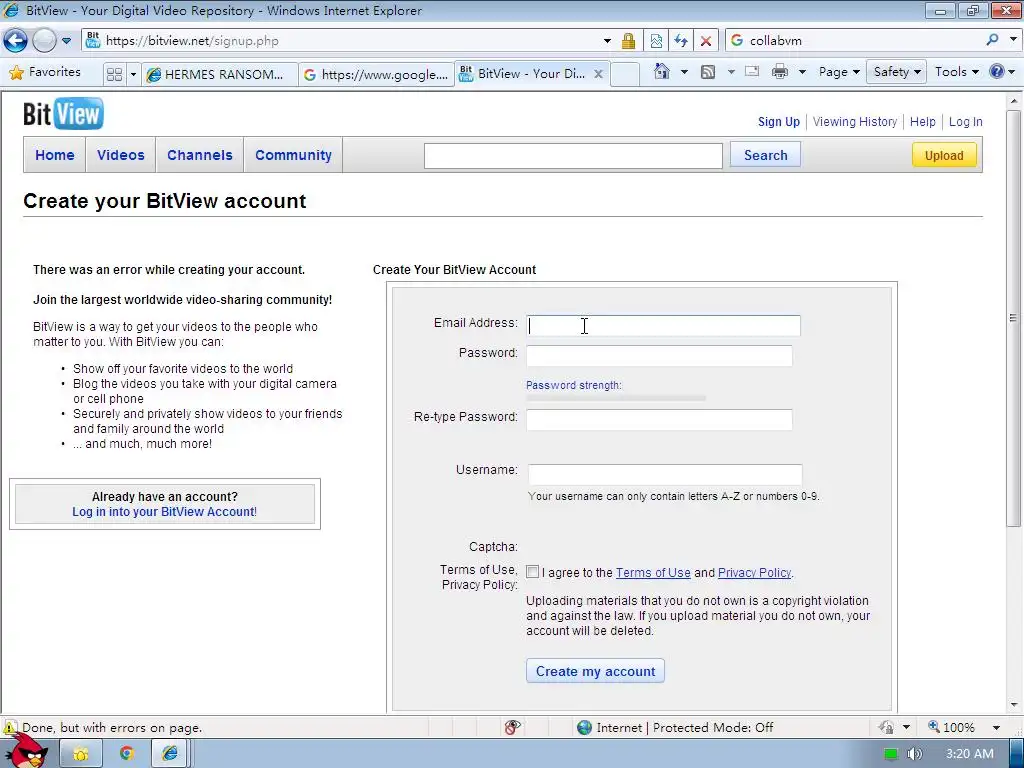Image resolution: width=1024 pixels, height=768 pixels.
Task: Click the Compatibility View broken-page icon
Action: click(656, 41)
